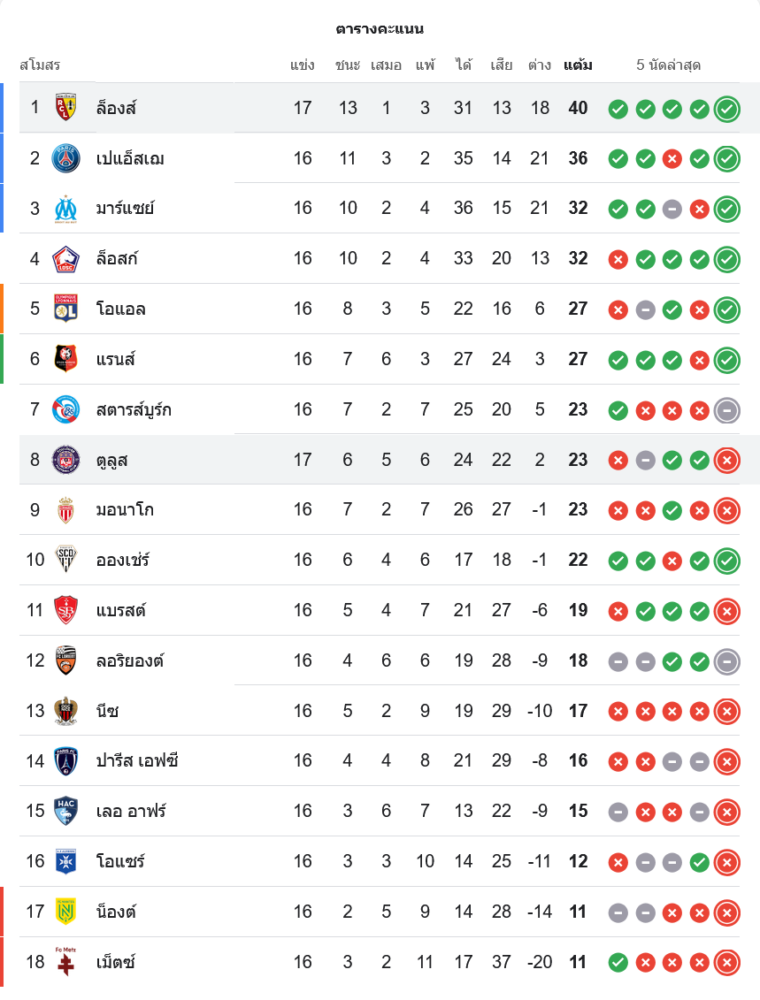
Task: Click Toulouse's latest match loss indicator
Action: (x=727, y=460)
